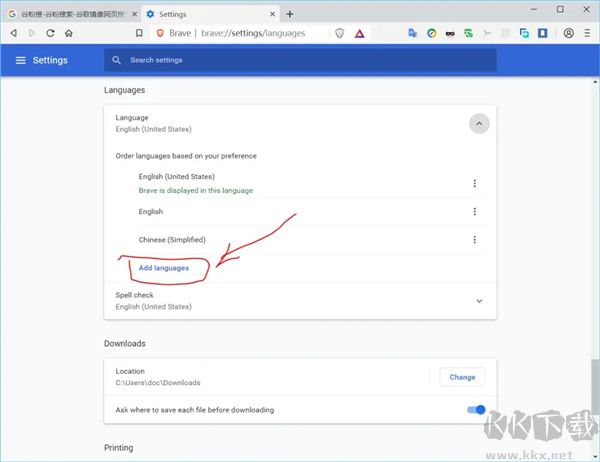Click the Brave lion icon in address bar
Viewport: 600px width, 462px height.
point(160,33)
